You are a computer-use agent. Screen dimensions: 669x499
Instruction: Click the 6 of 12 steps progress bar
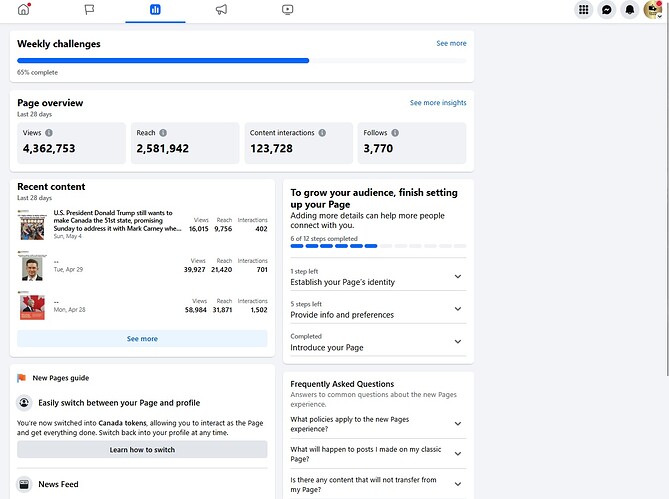pos(378,246)
